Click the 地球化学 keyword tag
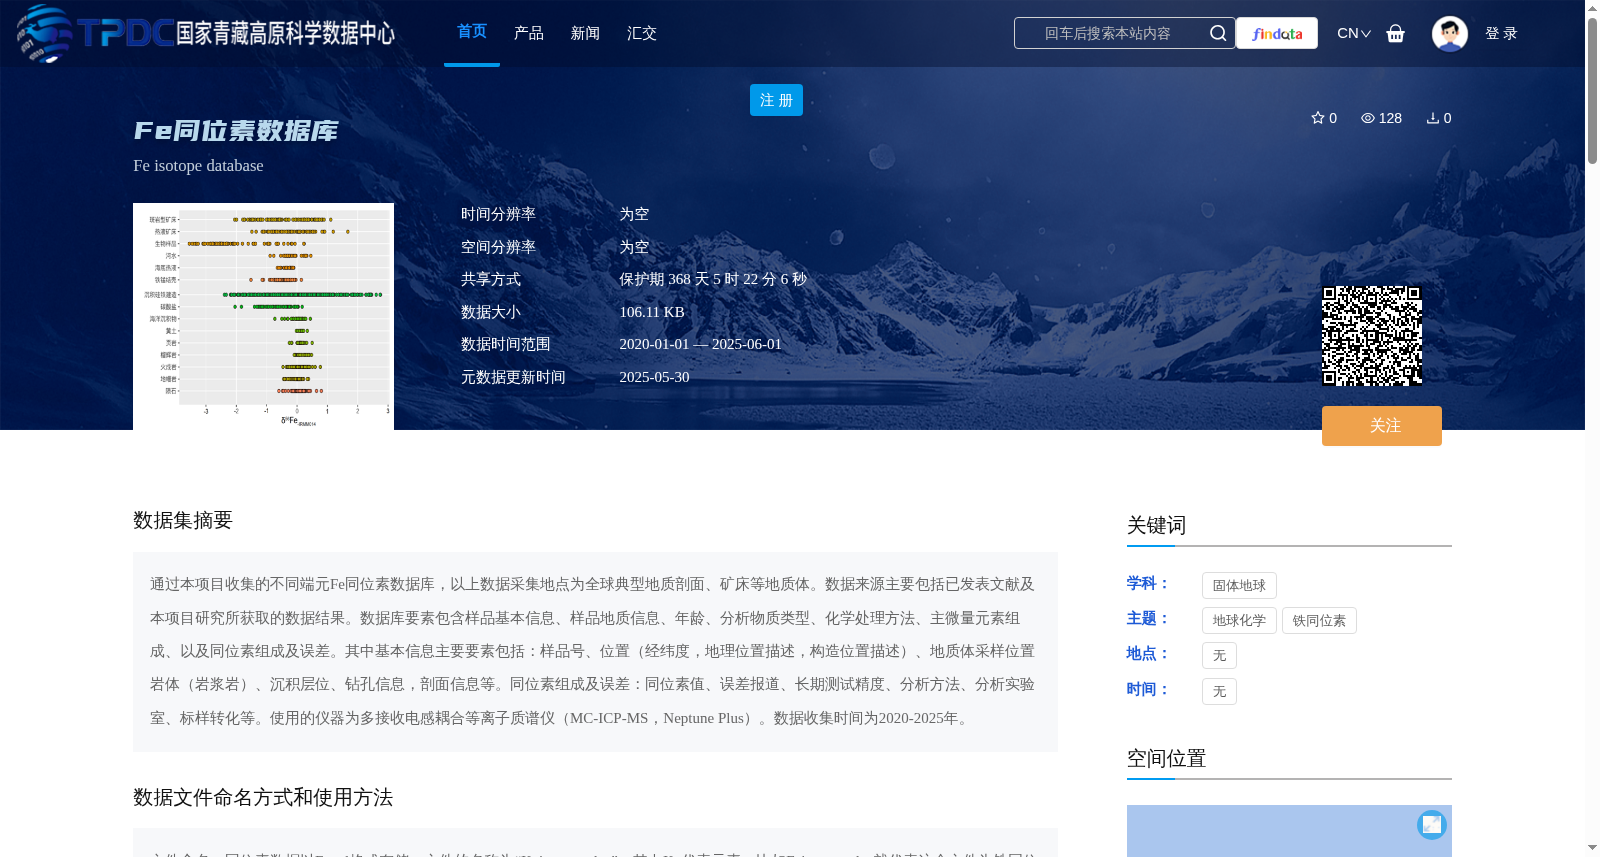The image size is (1600, 857). [1239, 620]
